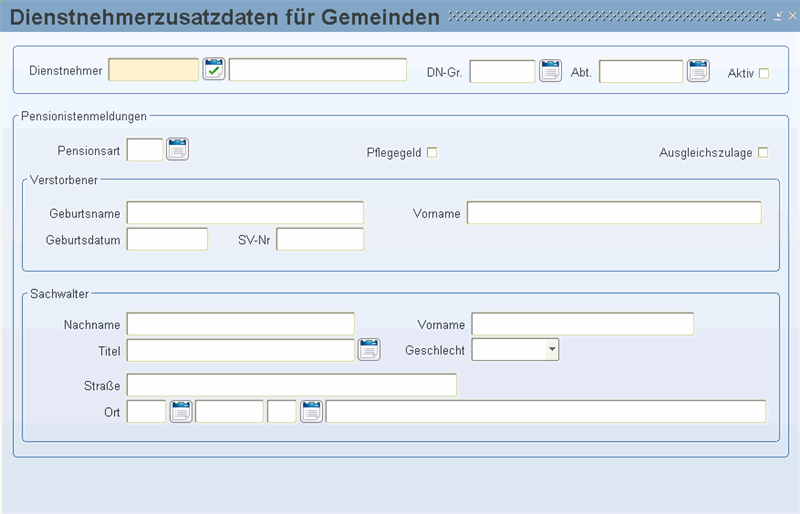Open first Ort postal code lookup icon

coord(181,411)
